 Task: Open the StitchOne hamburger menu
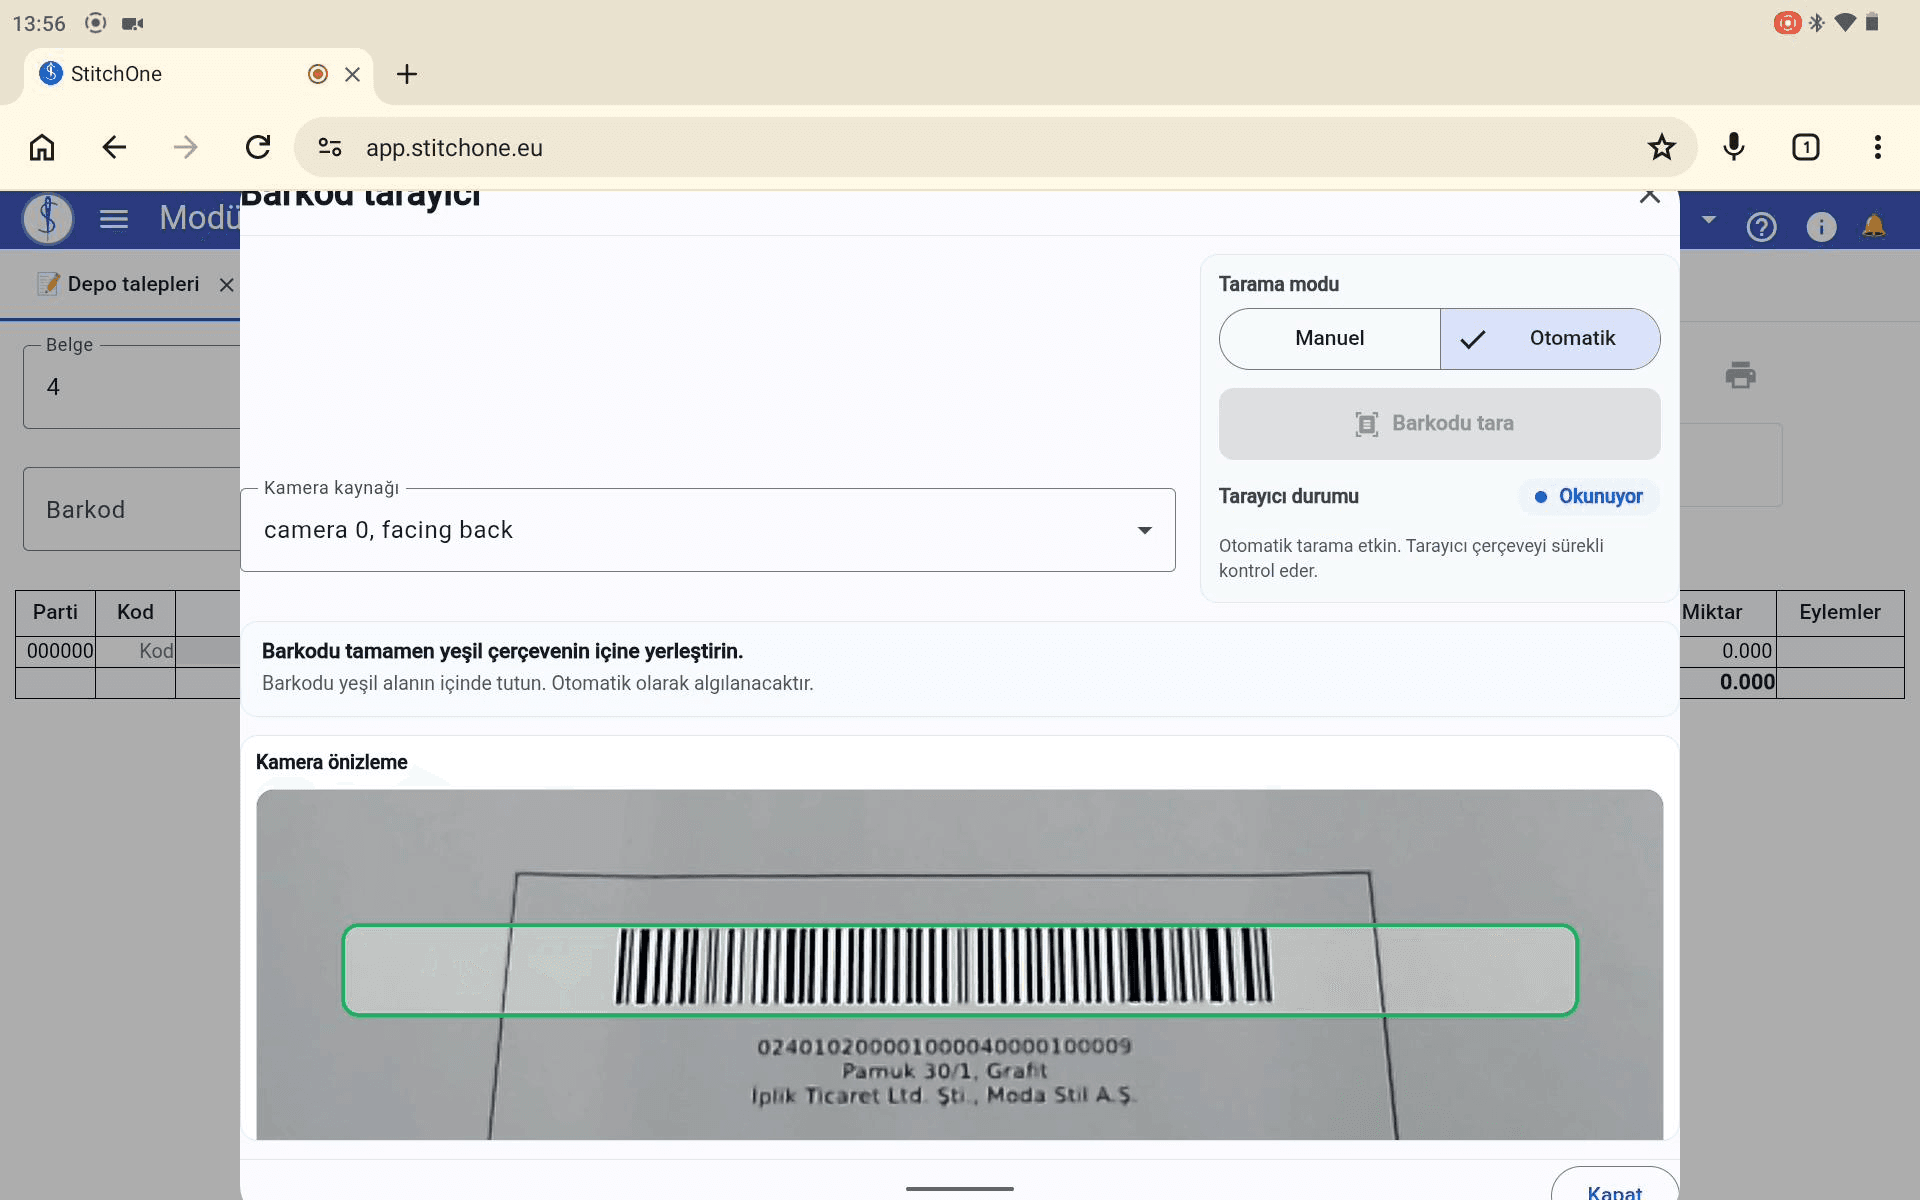114,219
